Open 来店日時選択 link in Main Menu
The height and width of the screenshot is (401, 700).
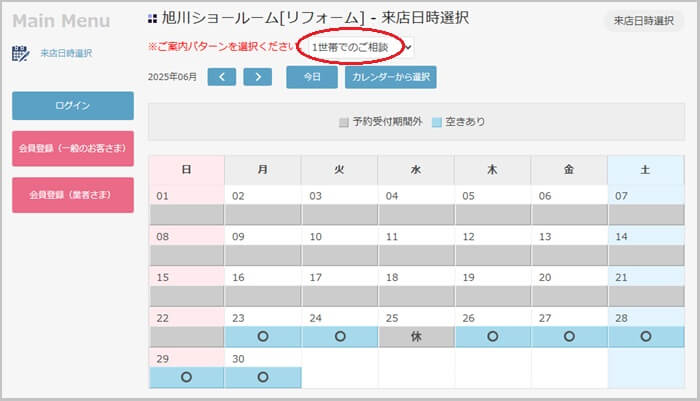click(x=66, y=53)
